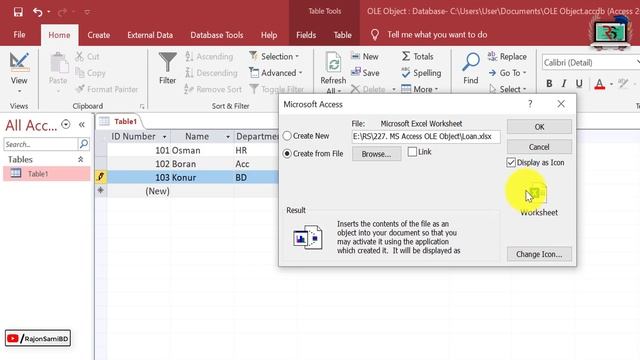Click the New record button
The height and width of the screenshot is (360, 640).
[364, 56]
